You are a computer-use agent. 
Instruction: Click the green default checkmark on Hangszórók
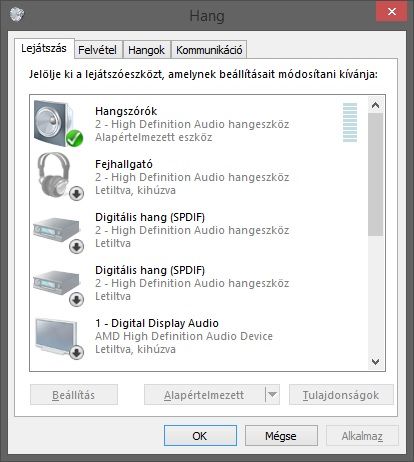point(74,138)
